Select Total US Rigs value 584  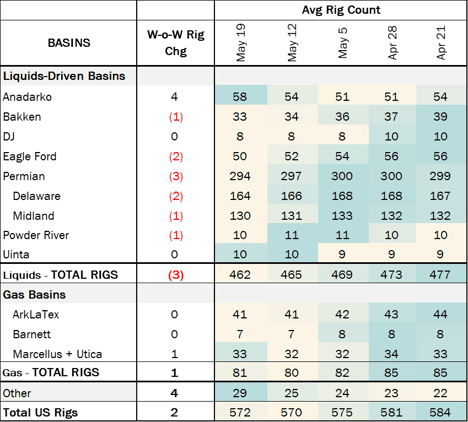point(440,412)
